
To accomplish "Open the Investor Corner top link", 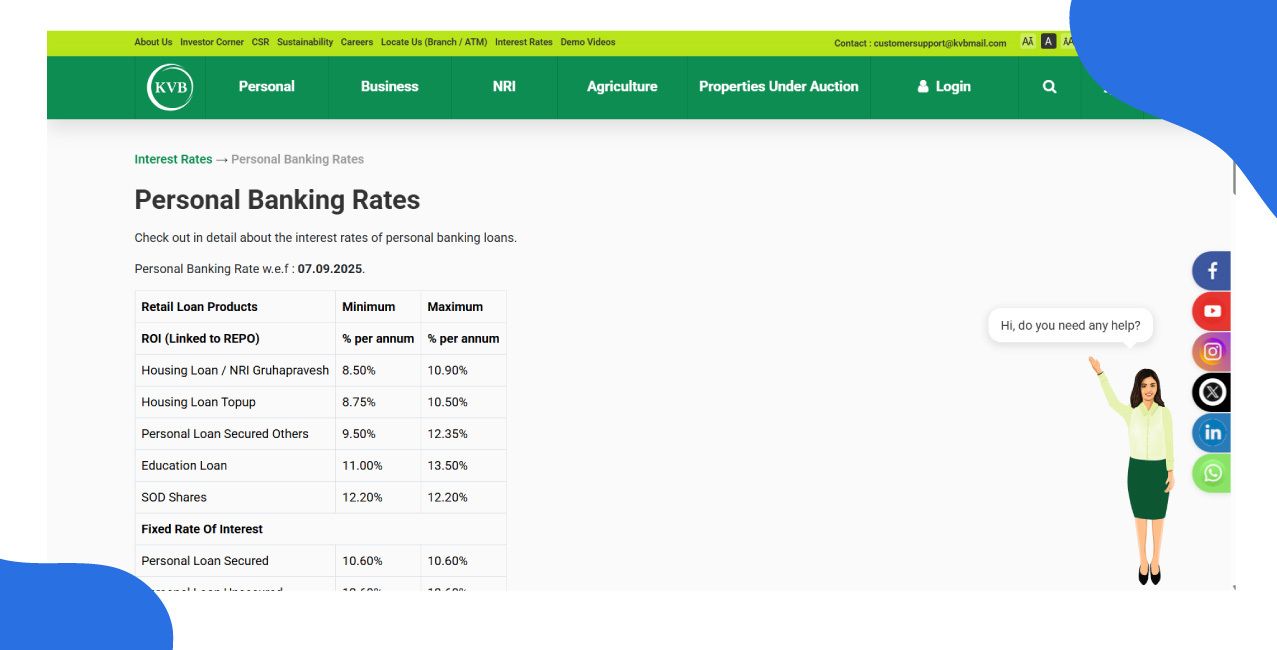I will pyautogui.click(x=212, y=42).
